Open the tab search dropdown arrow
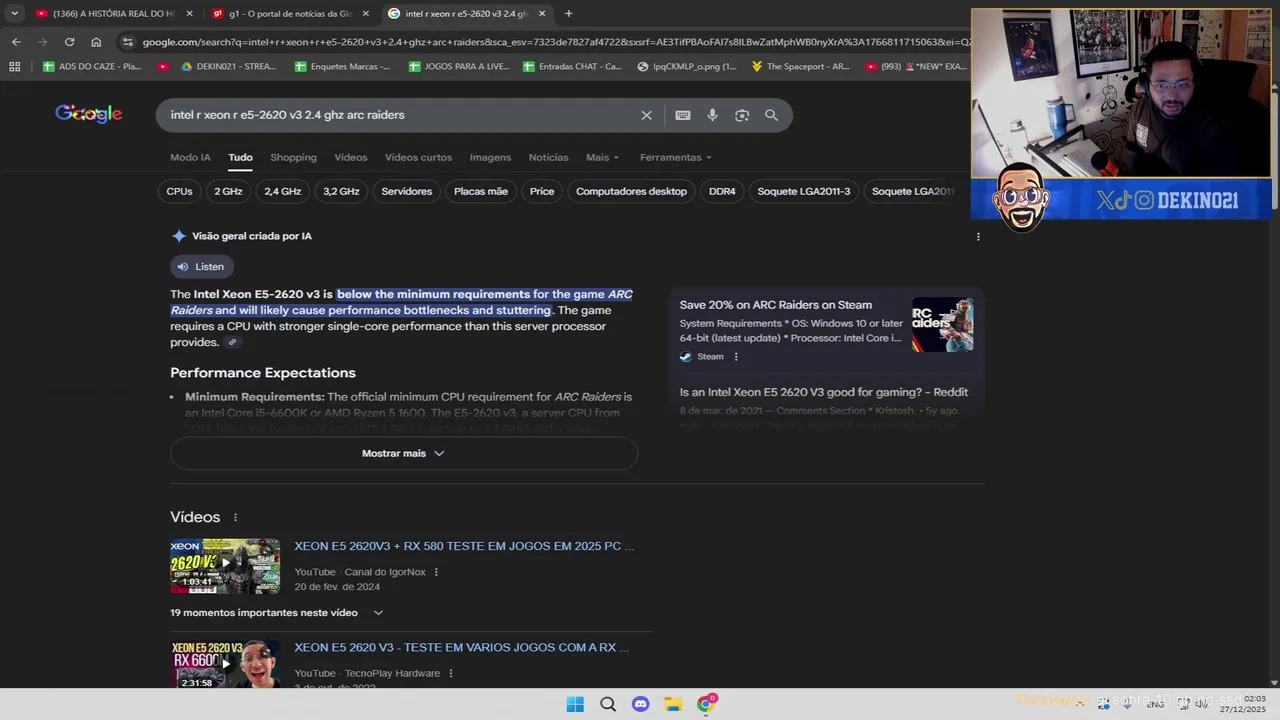The width and height of the screenshot is (1280, 720). [14, 14]
